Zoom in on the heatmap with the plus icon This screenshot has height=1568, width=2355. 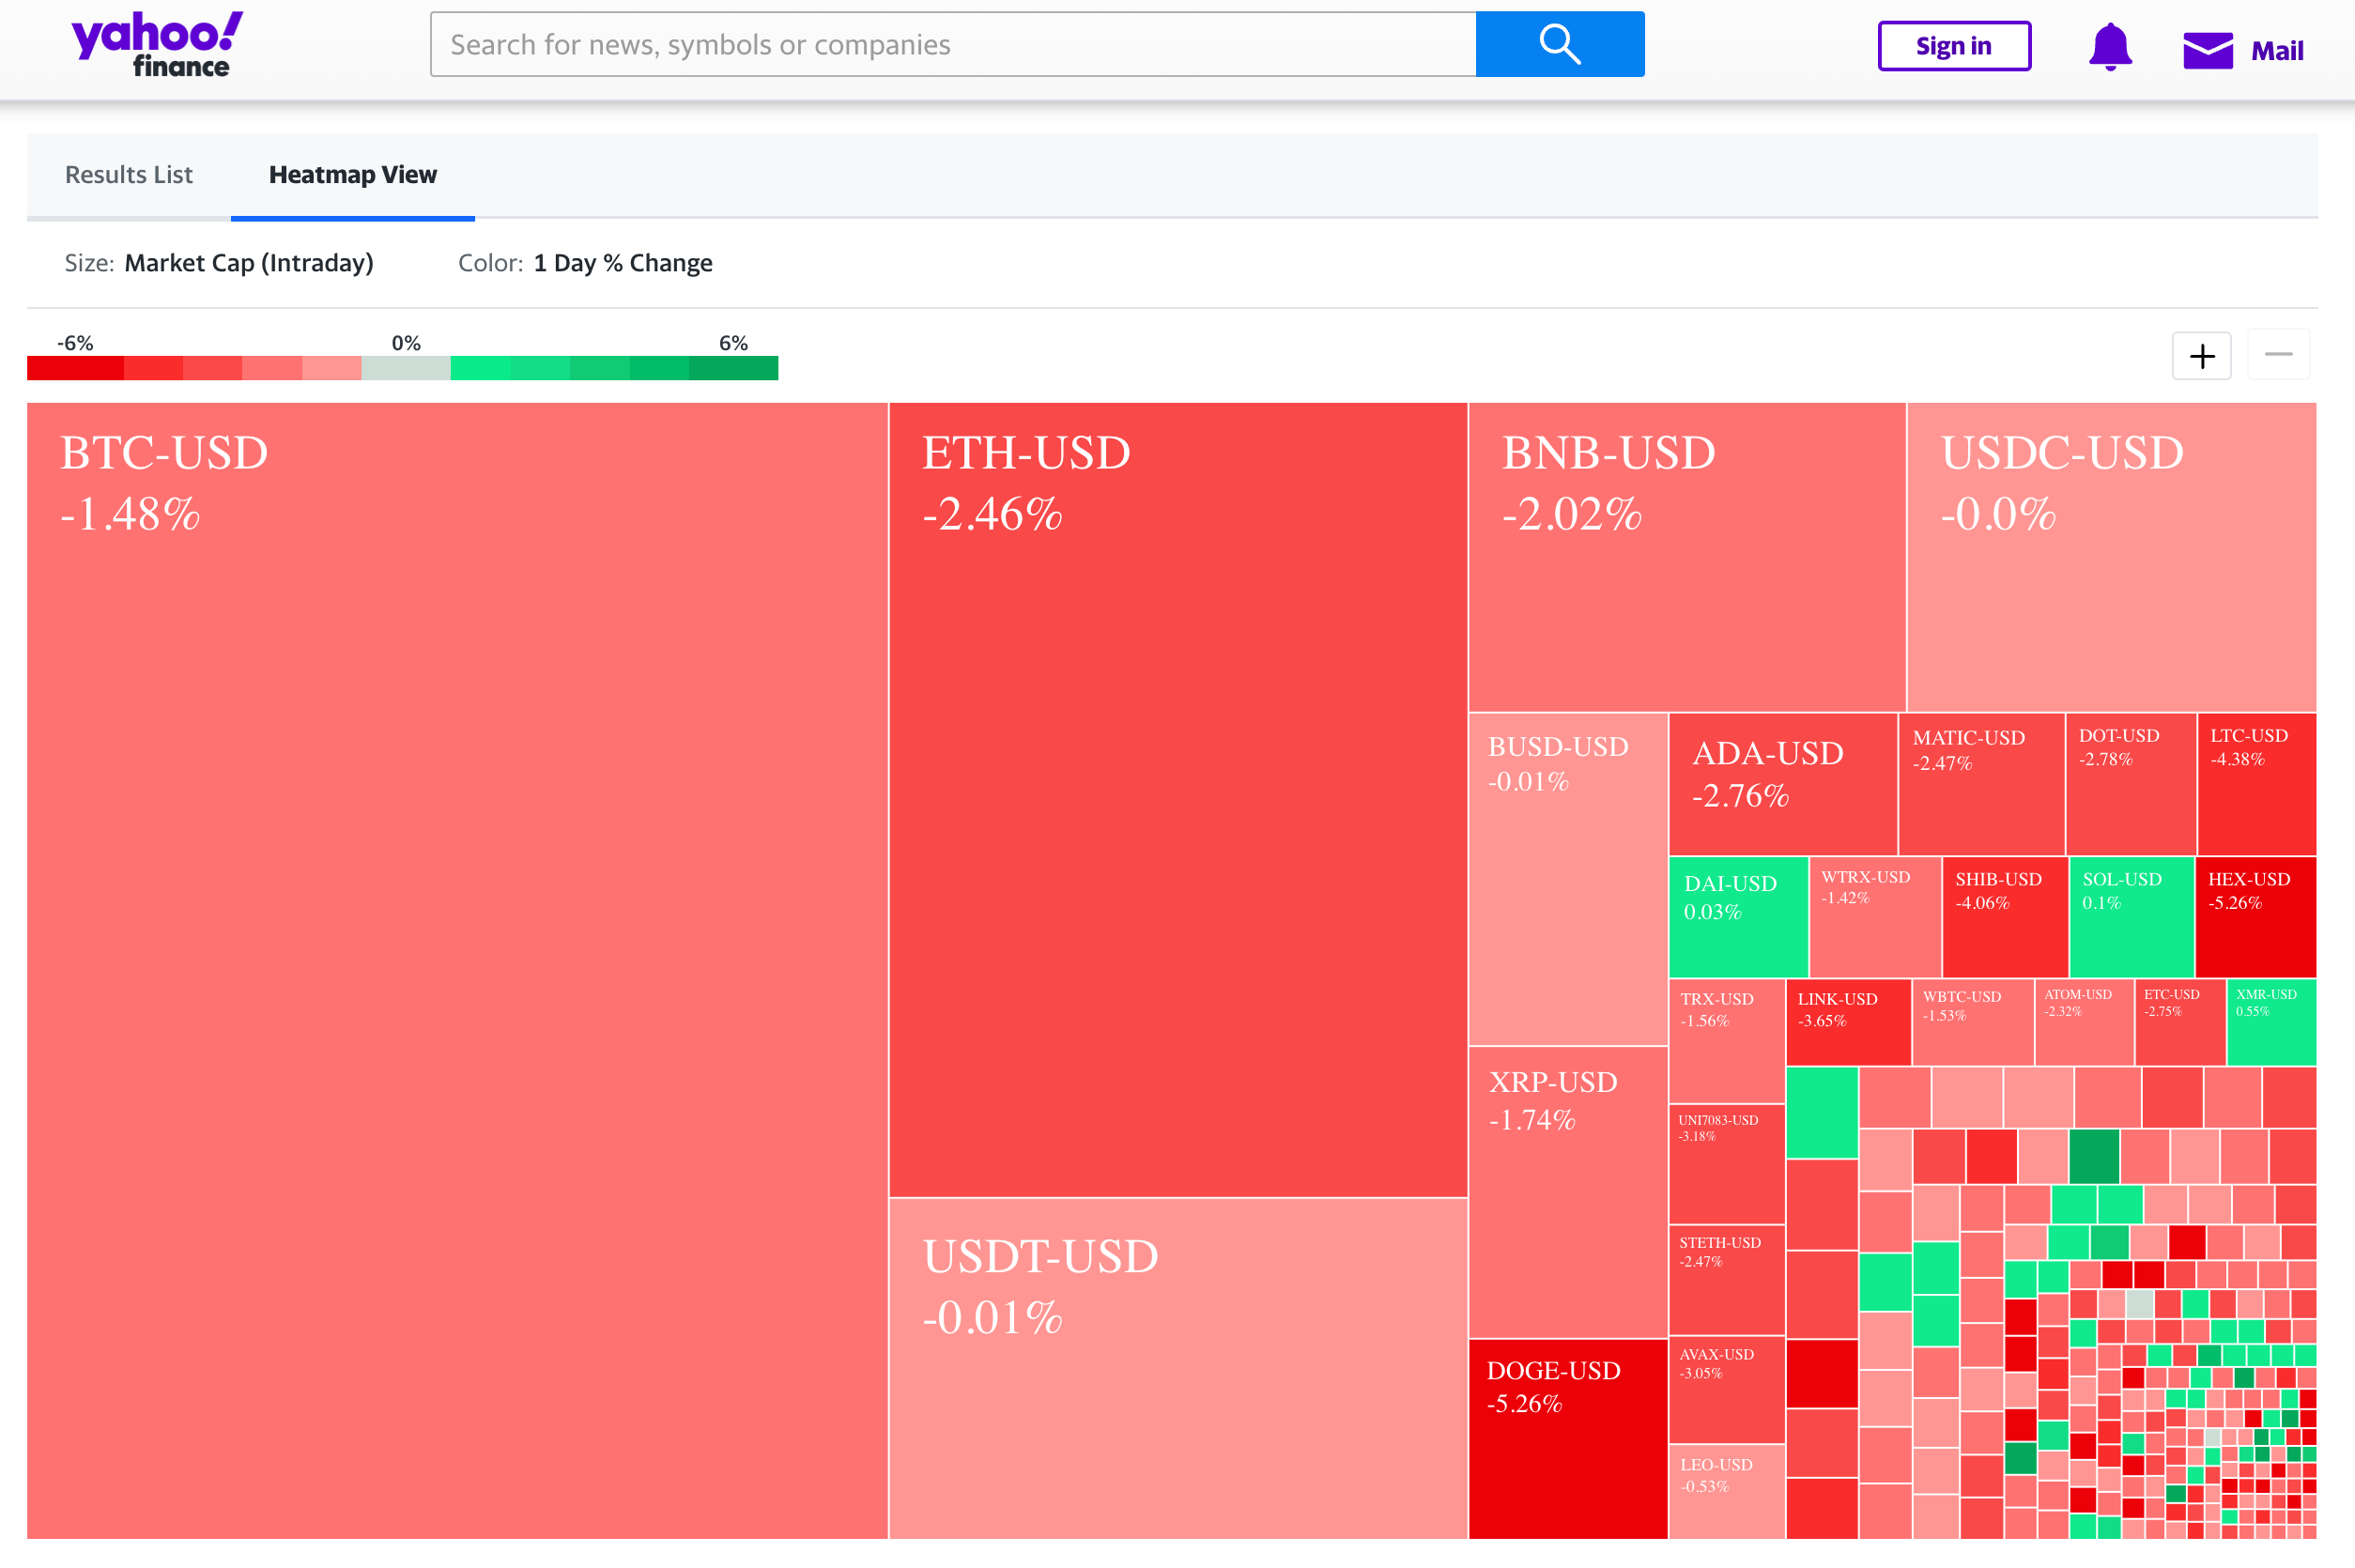tap(2201, 356)
